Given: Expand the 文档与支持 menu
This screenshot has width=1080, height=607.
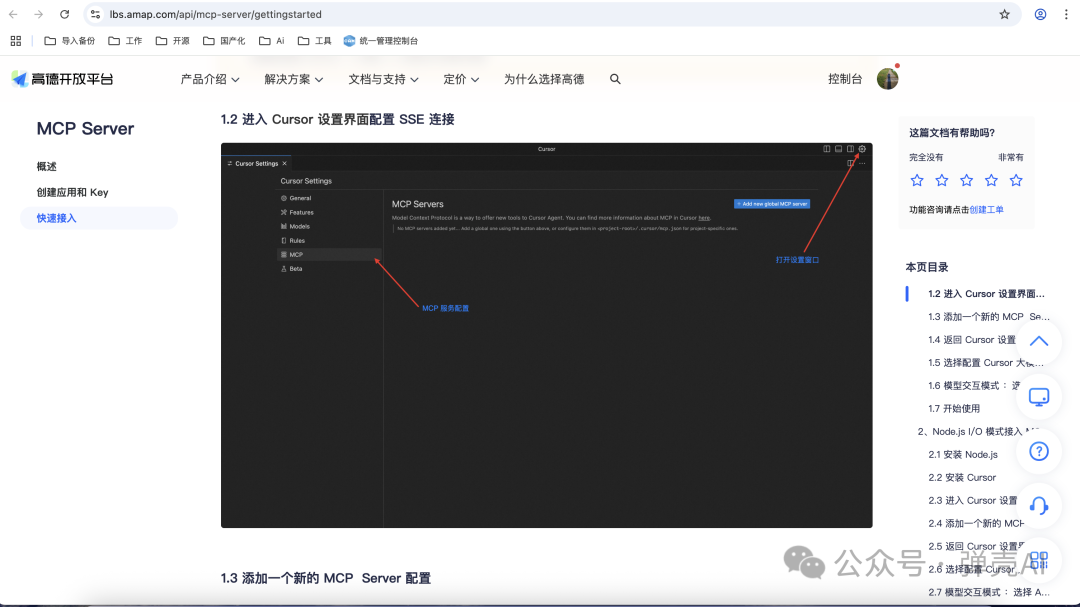Looking at the screenshot, I should (x=383, y=79).
